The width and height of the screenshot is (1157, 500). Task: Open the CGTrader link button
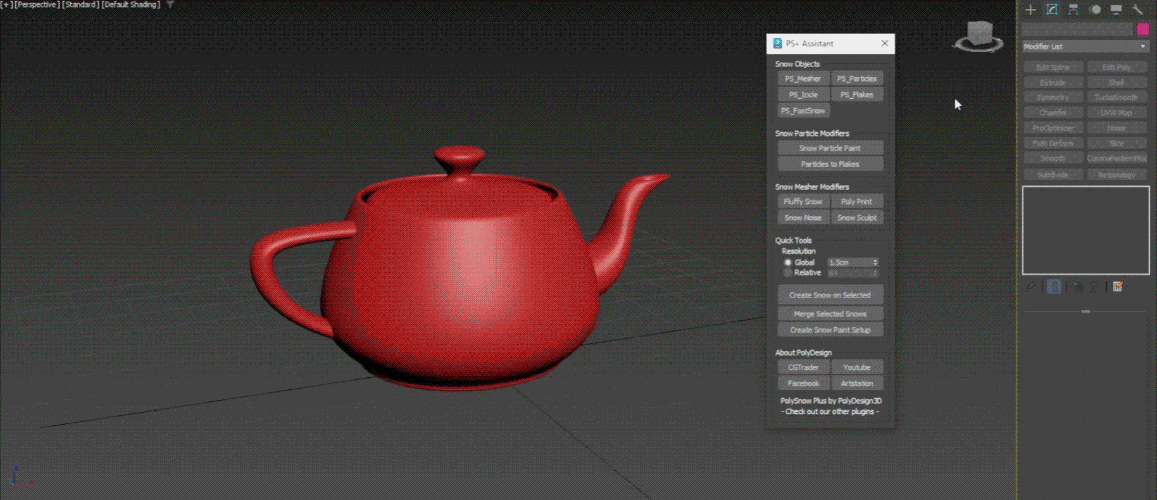click(804, 367)
